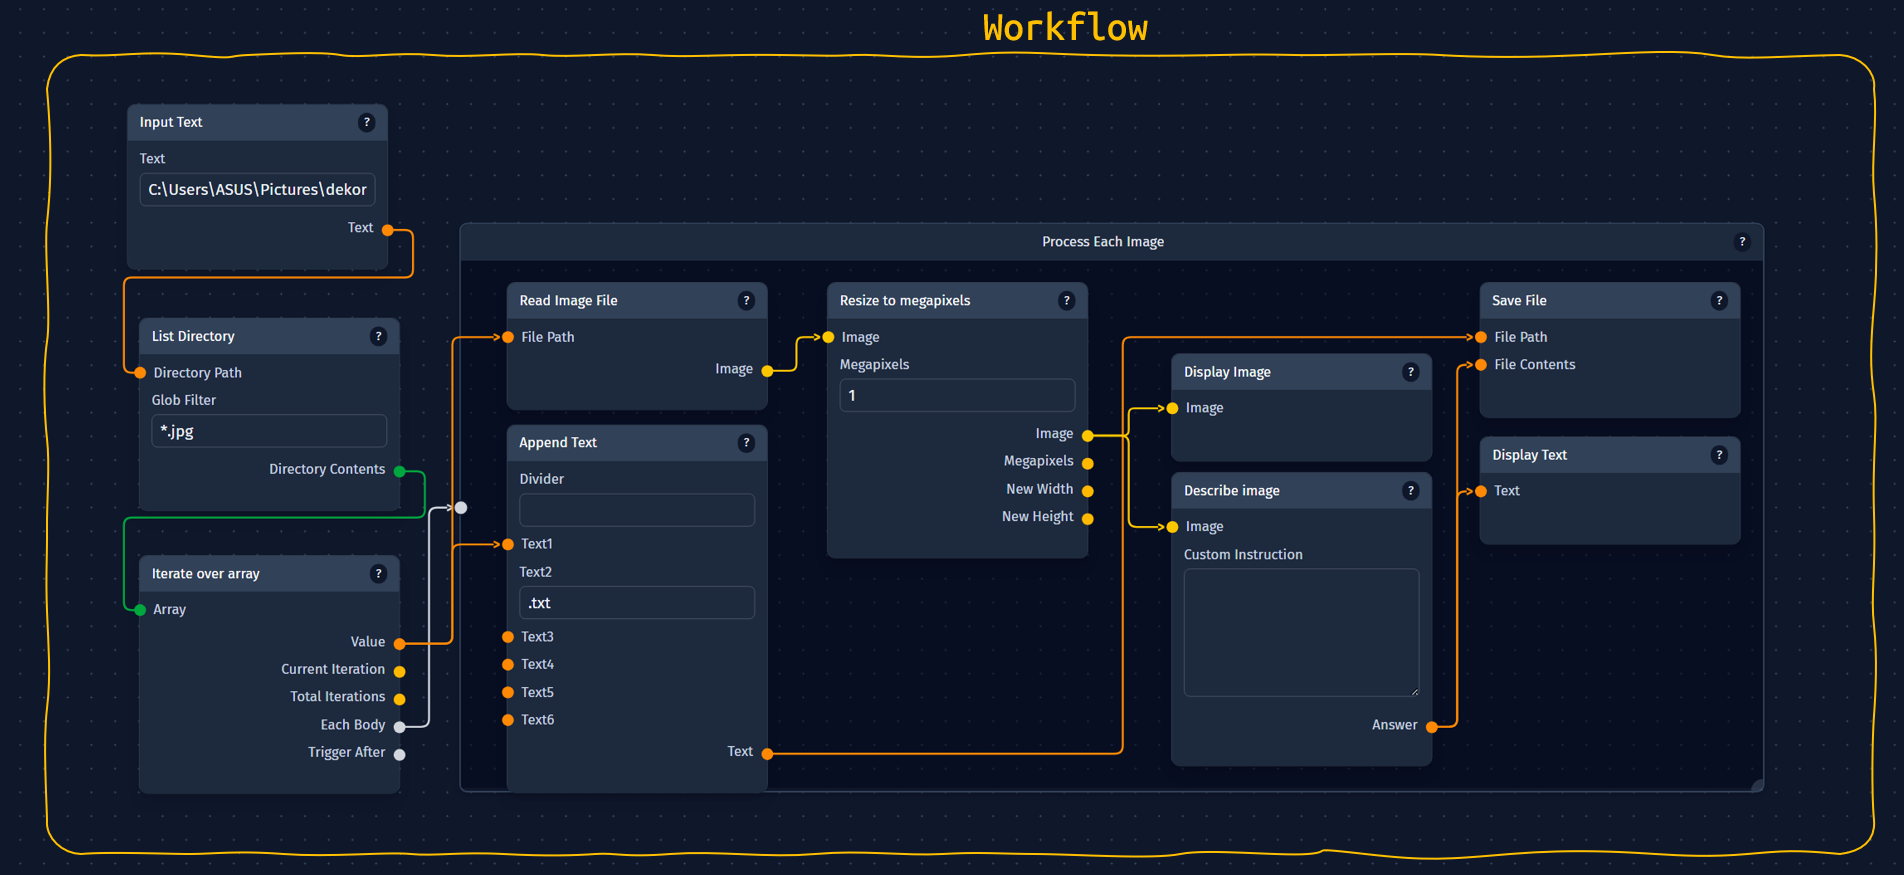The width and height of the screenshot is (1904, 875).
Task: Focus the Custom Instruction text area
Action: 1300,632
